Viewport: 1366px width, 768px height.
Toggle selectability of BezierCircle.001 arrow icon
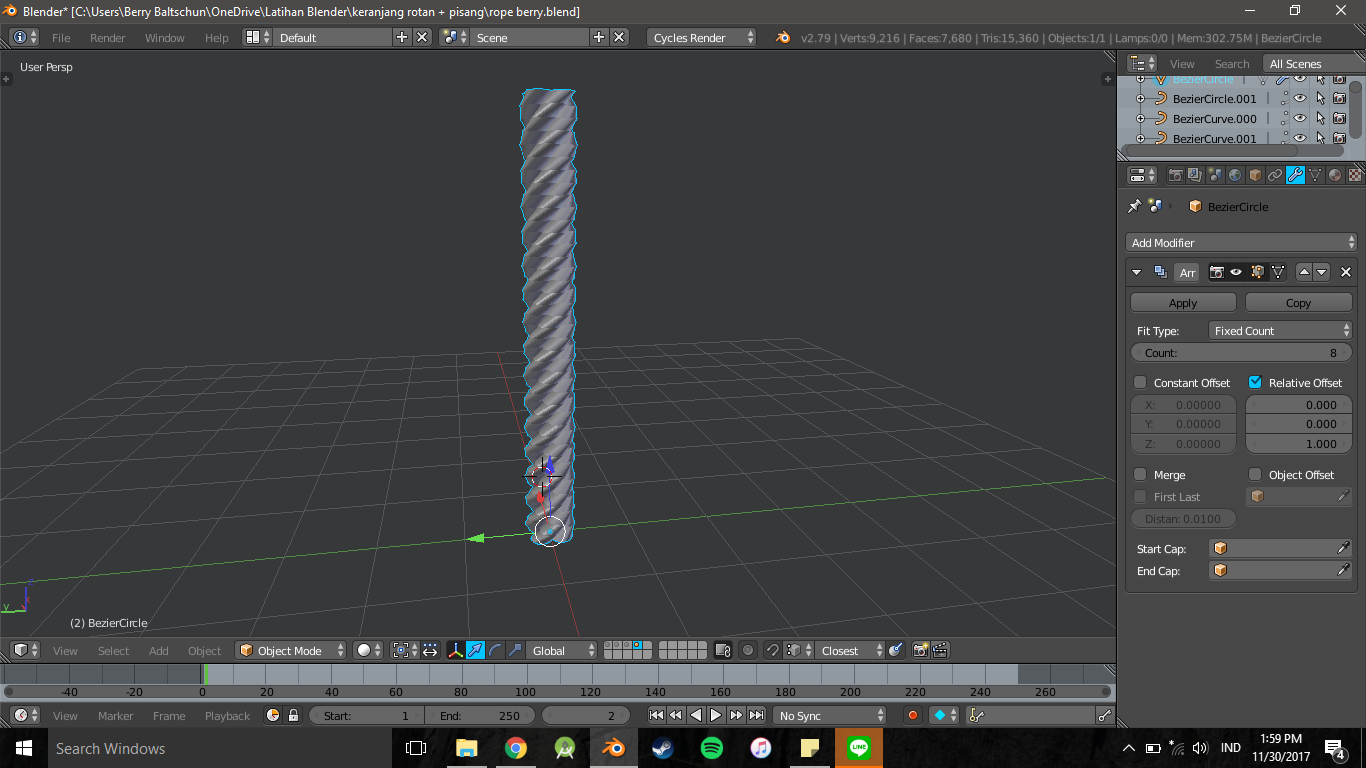(x=1320, y=99)
